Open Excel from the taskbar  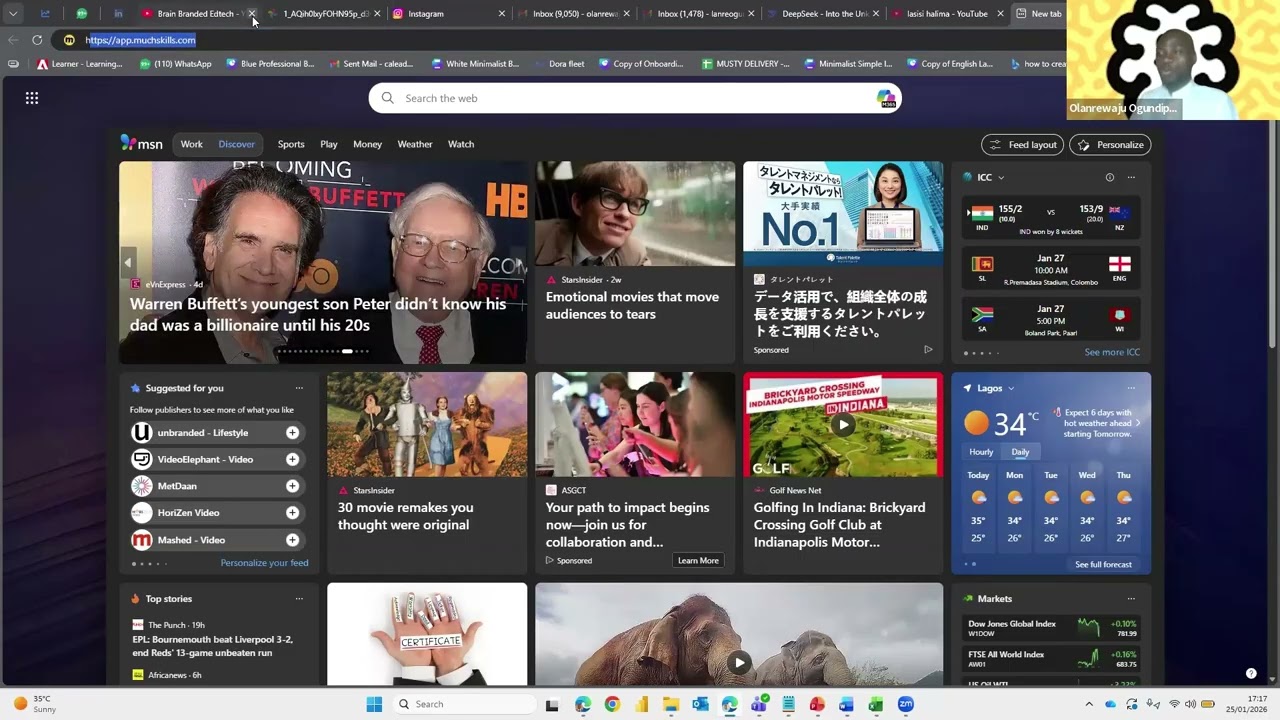pos(876,704)
